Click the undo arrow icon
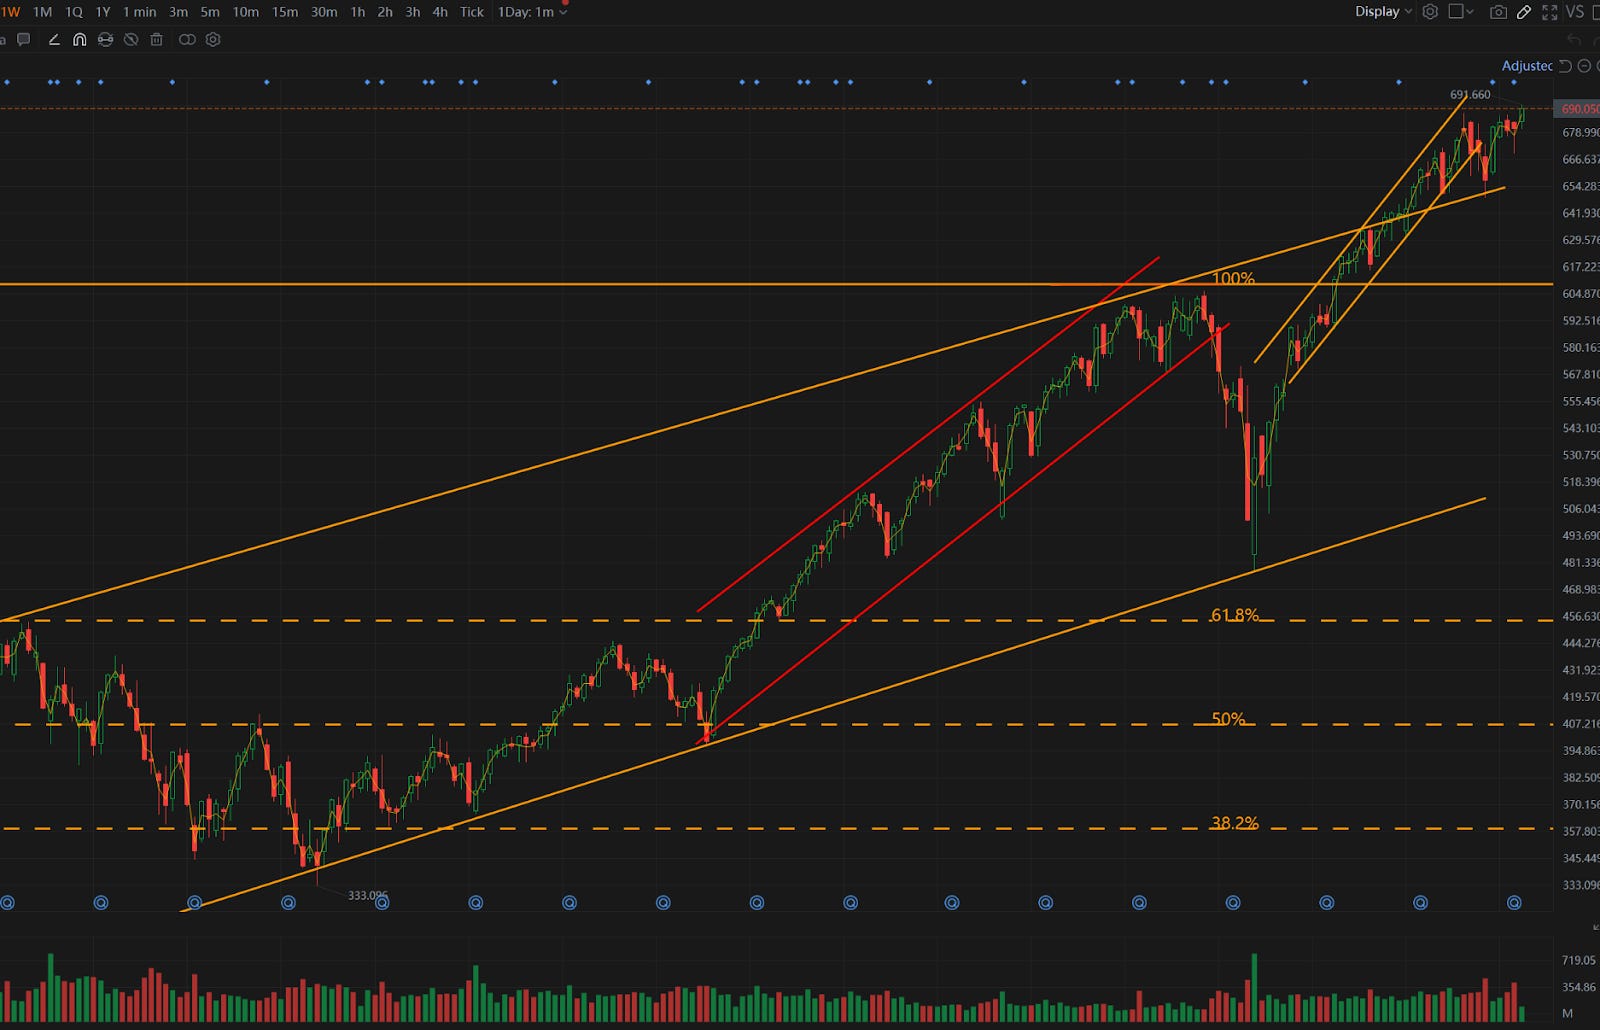 pos(1573,40)
